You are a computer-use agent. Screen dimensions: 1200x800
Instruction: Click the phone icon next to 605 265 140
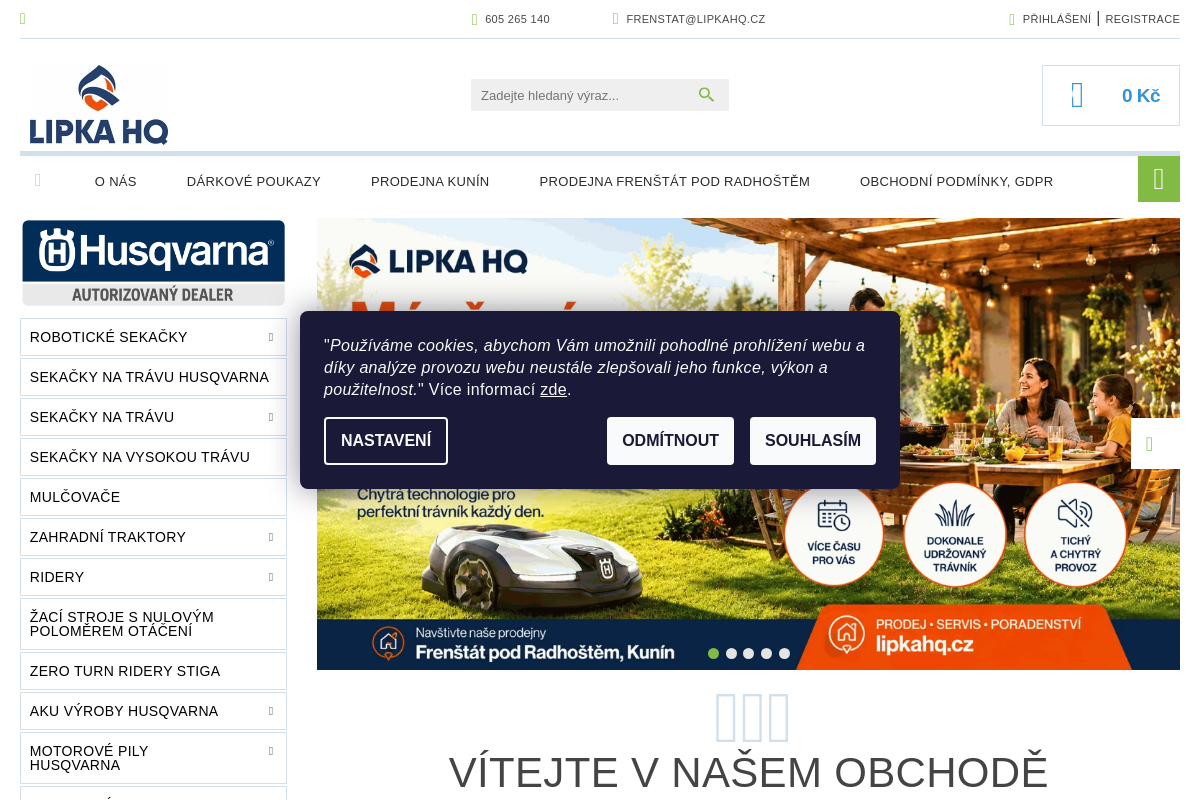tap(475, 19)
